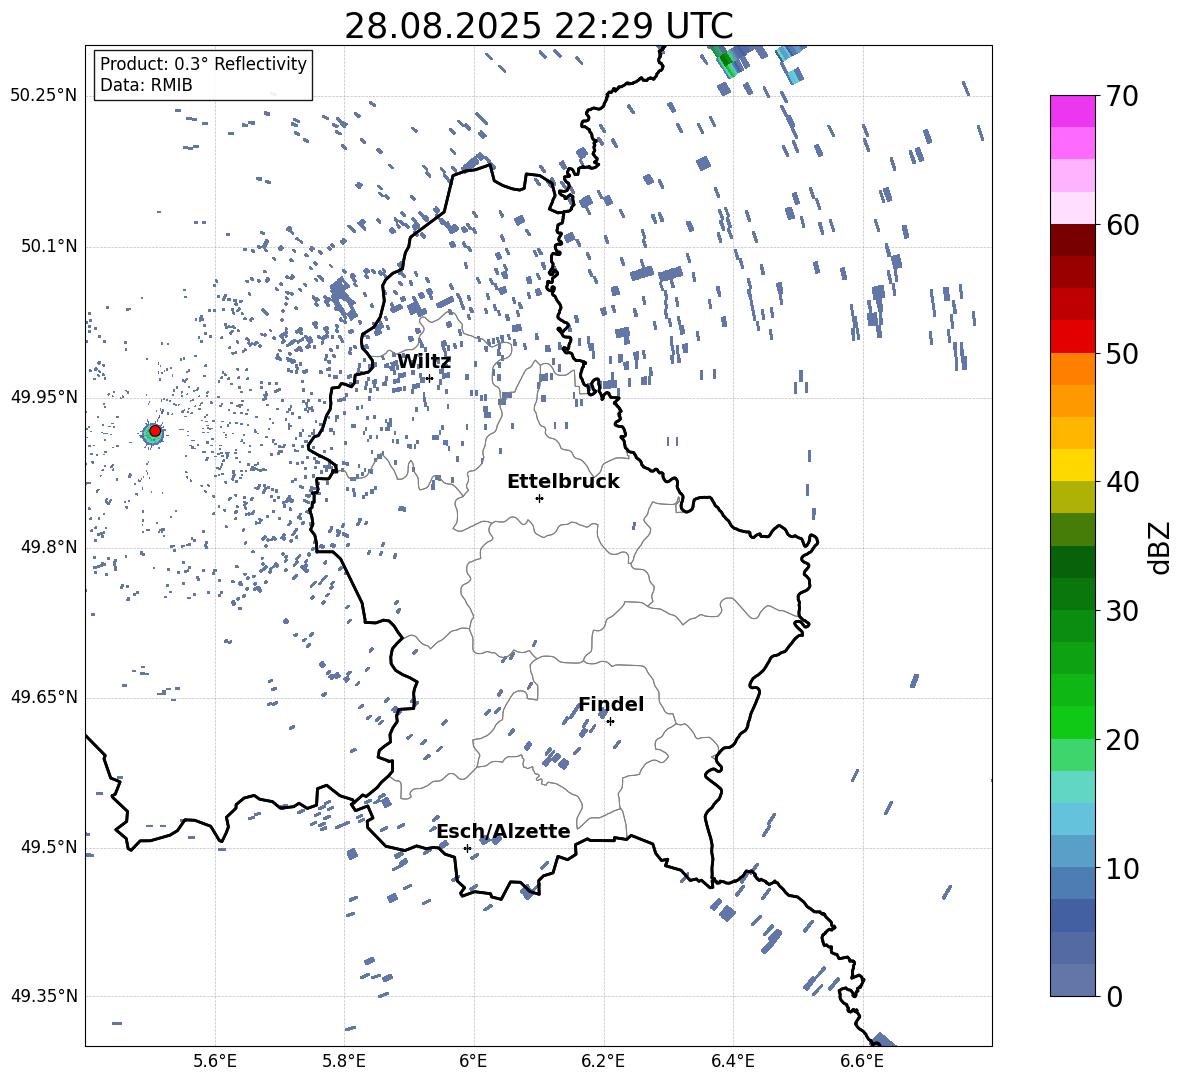
Task: Pick the yellow swatch just above 40 dBZ
Action: (x=1072, y=466)
